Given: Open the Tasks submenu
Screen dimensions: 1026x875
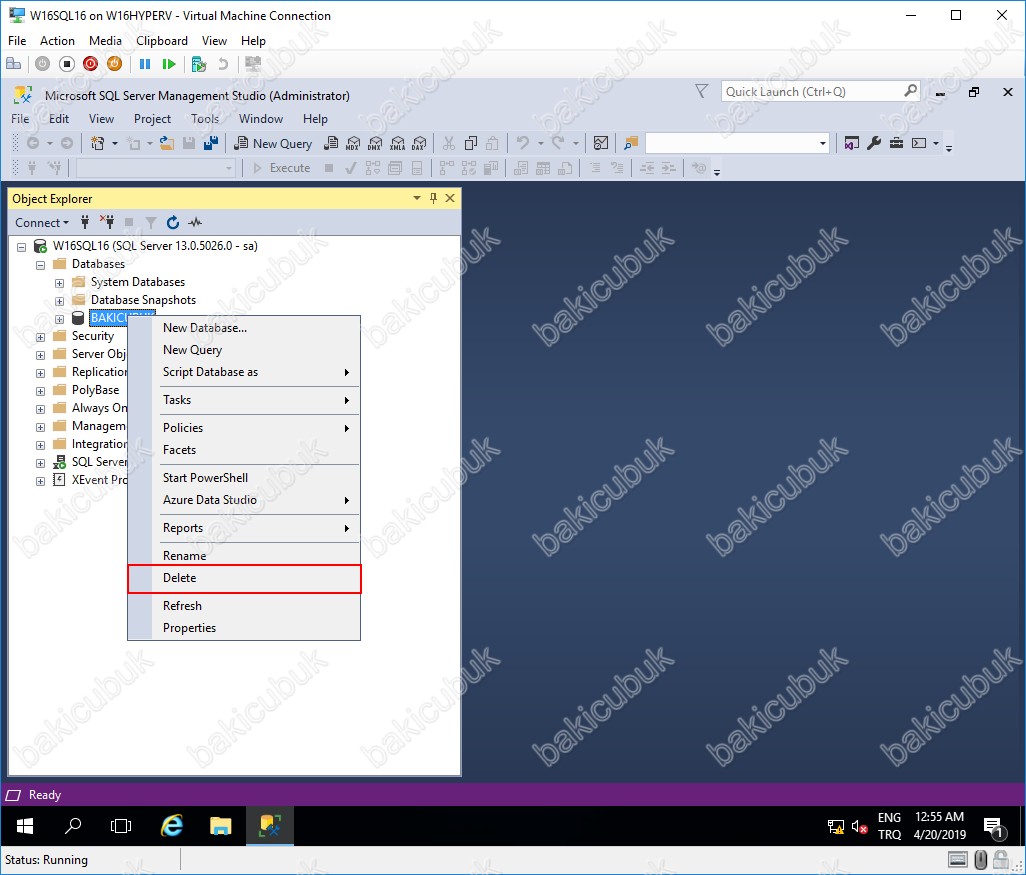Looking at the screenshot, I should point(244,400).
